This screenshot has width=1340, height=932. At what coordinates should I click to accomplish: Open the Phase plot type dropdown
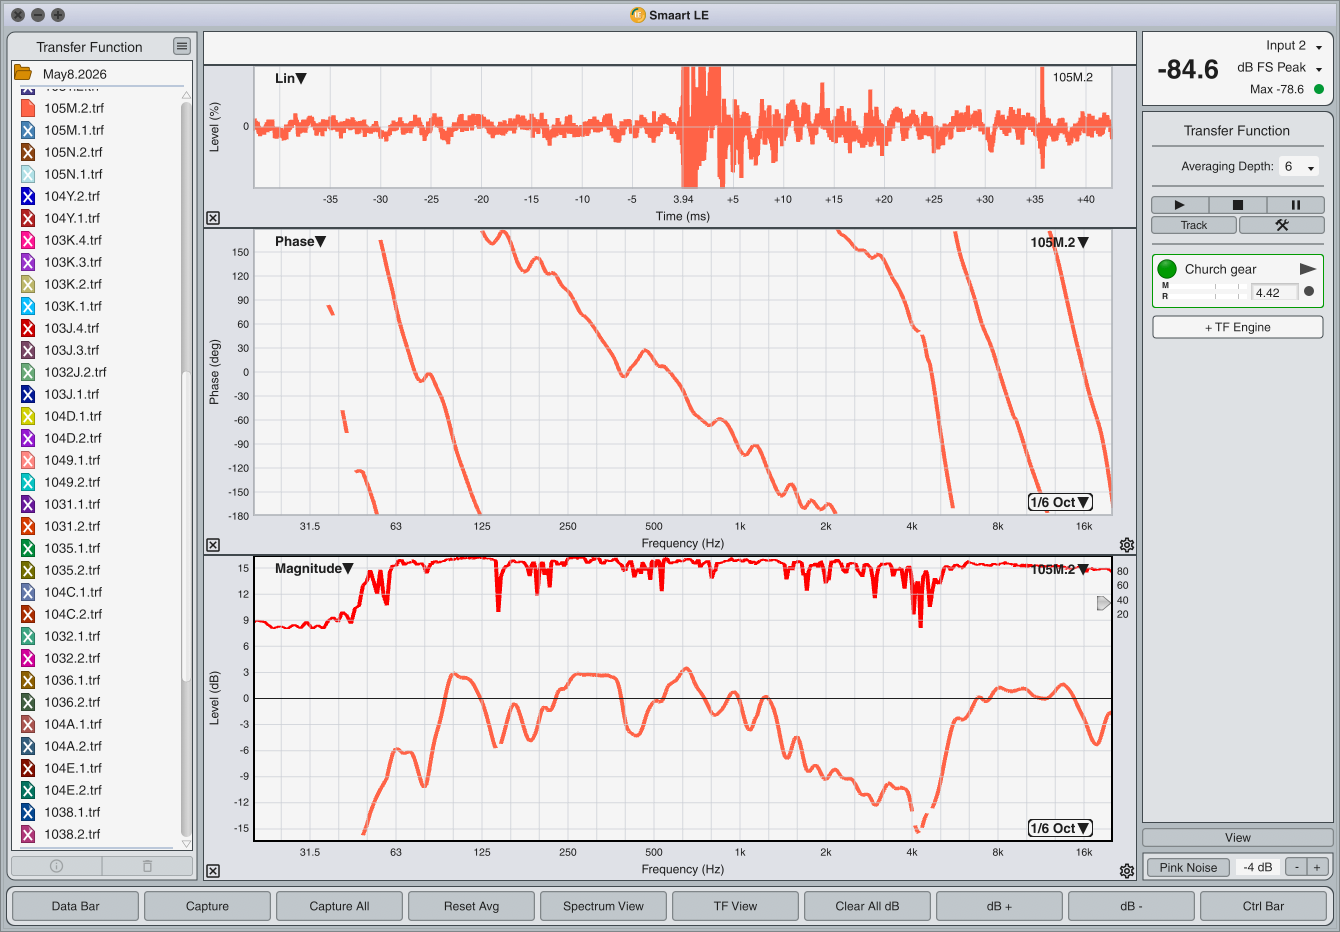pyautogui.click(x=301, y=241)
